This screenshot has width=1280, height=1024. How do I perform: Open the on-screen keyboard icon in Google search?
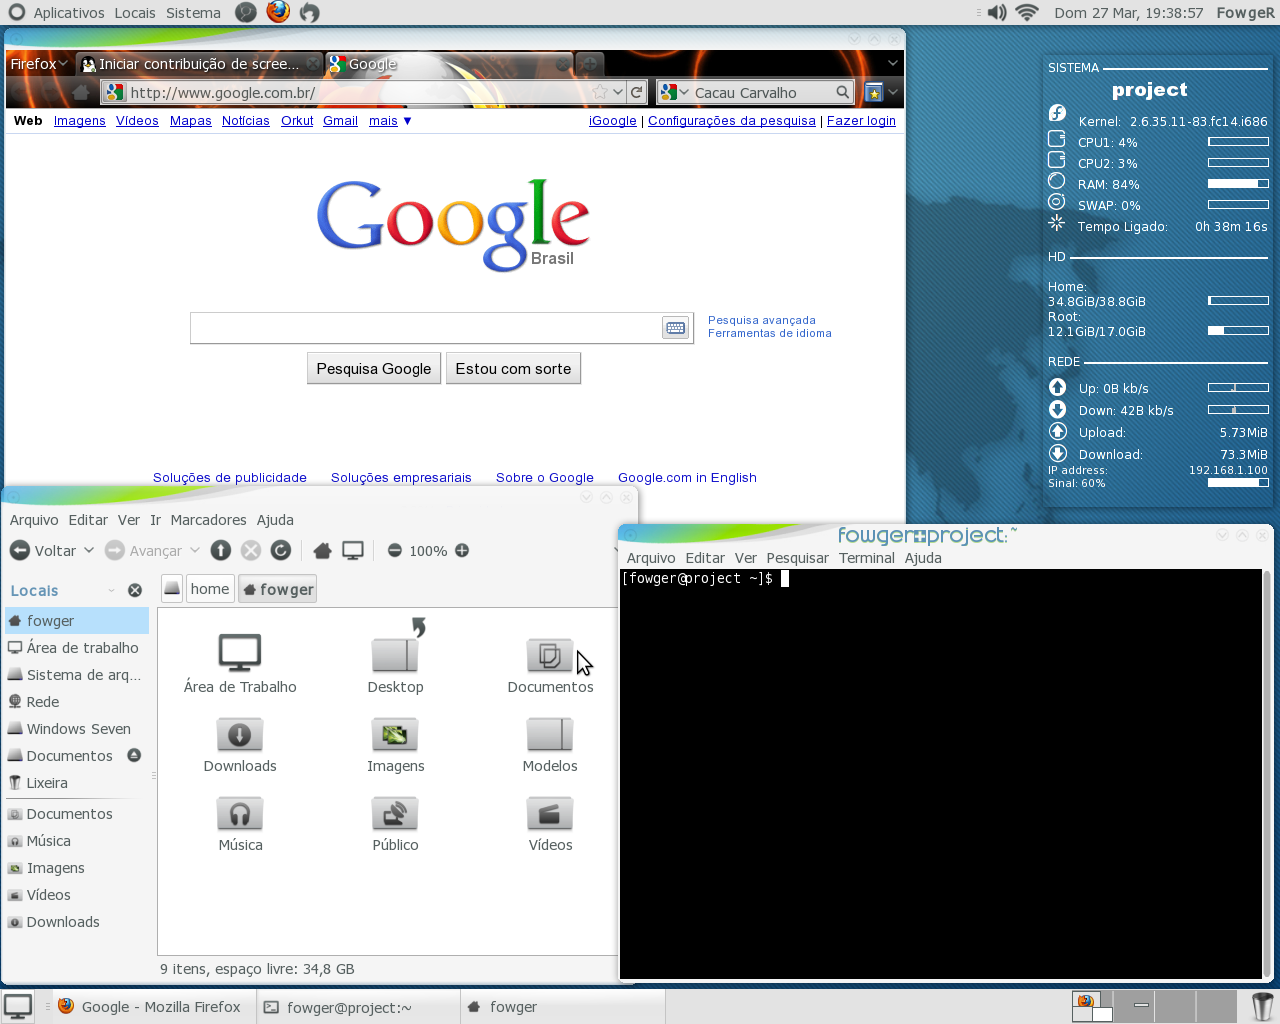[676, 328]
